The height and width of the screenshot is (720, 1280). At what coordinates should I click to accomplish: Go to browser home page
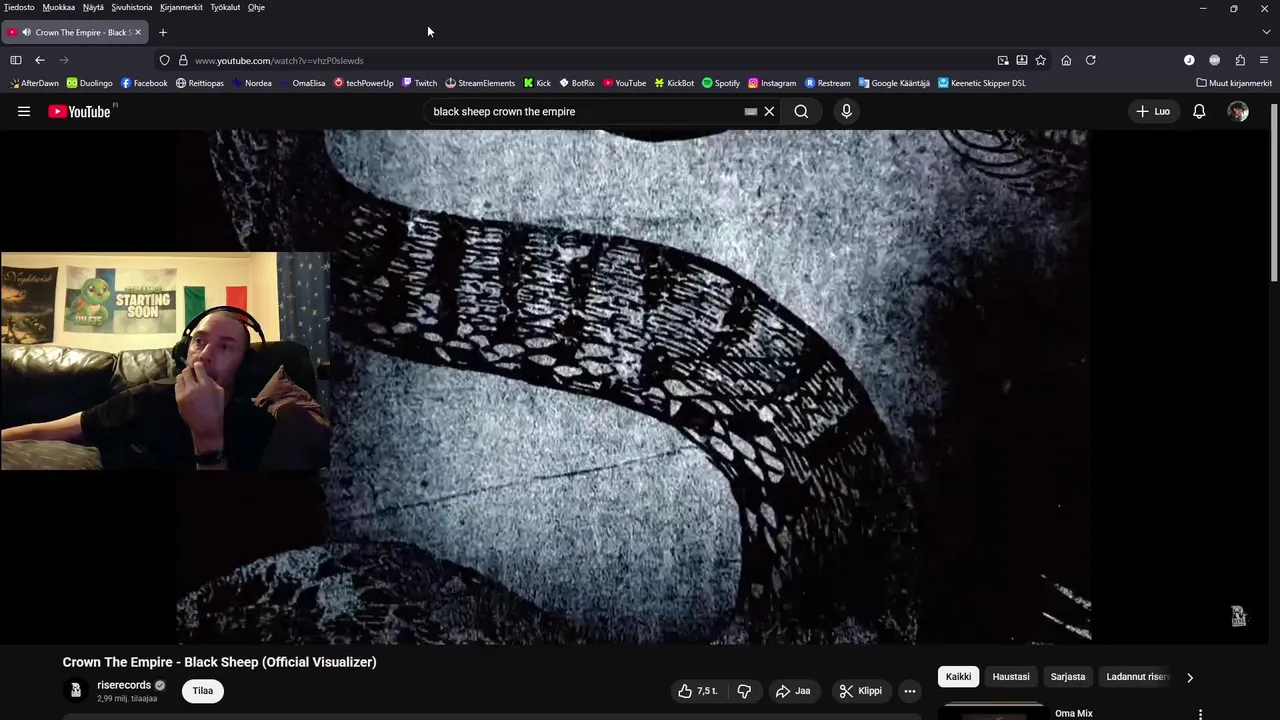1066,60
